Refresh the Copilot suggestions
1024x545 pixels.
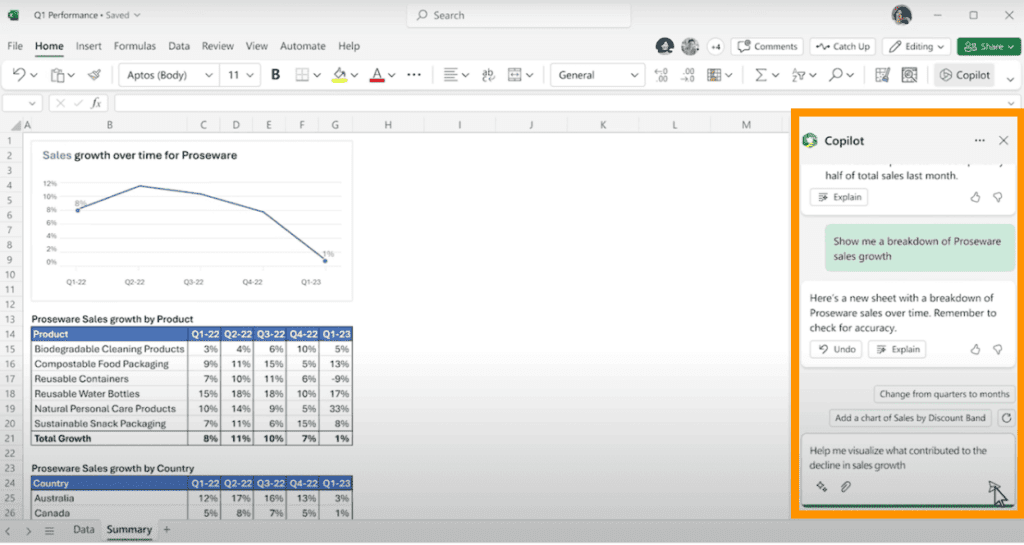pos(1006,418)
